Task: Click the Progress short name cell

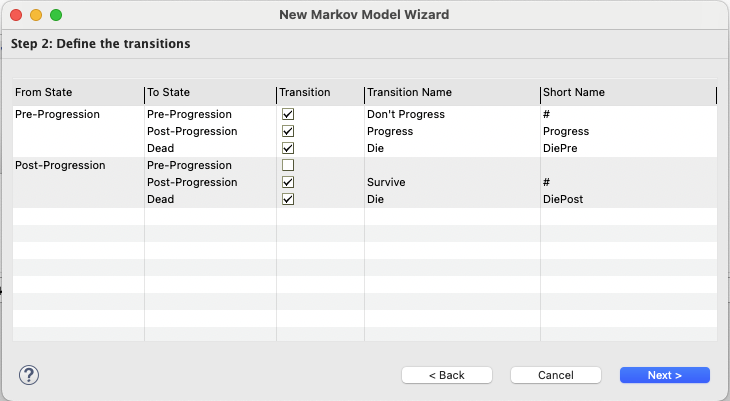Action: pyautogui.click(x=566, y=131)
